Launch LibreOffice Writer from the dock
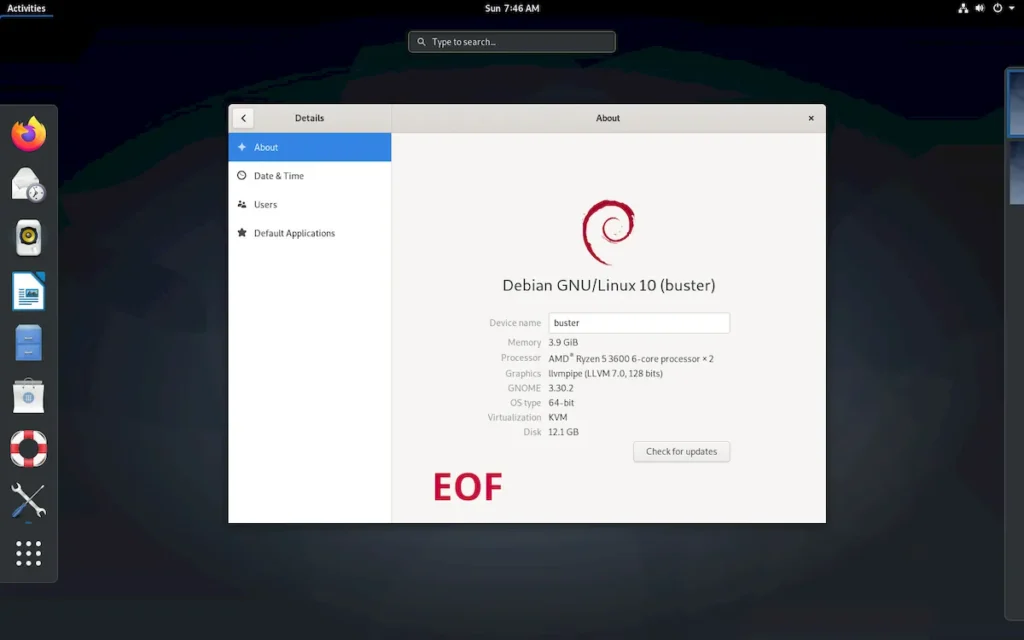Screen dimensions: 1024x640 point(28,291)
